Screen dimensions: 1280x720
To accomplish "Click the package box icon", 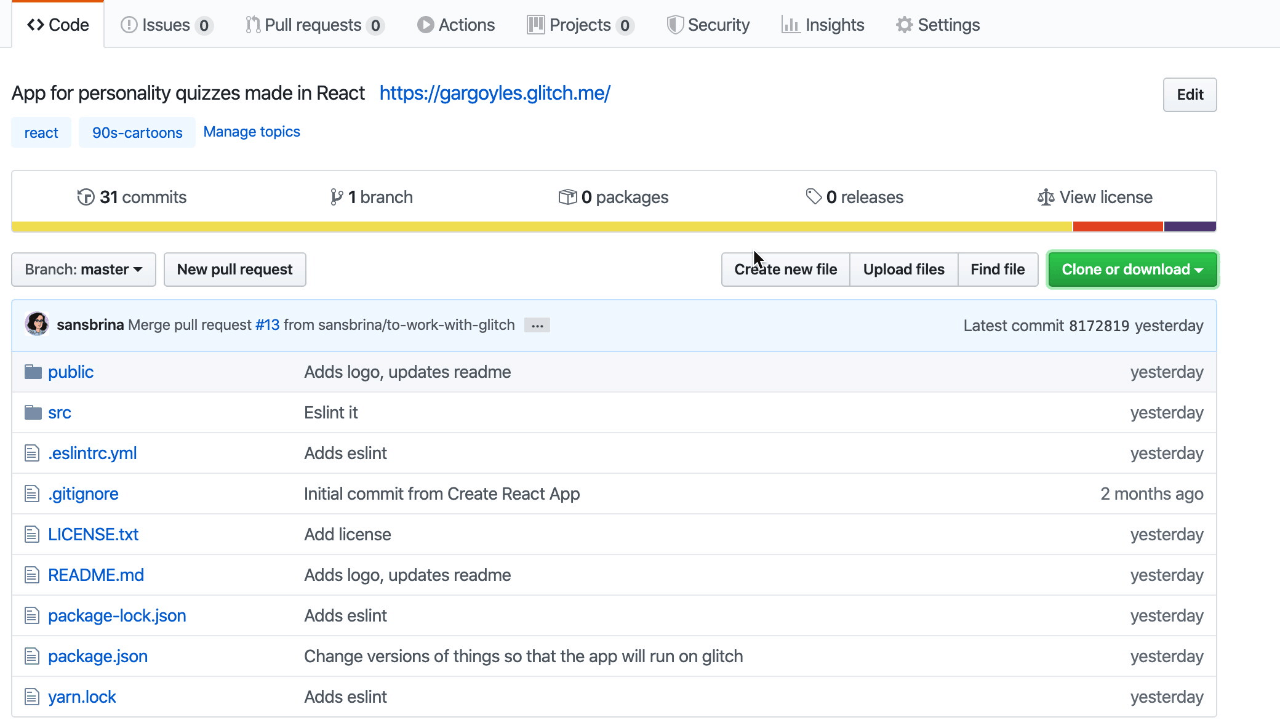I will 568,197.
